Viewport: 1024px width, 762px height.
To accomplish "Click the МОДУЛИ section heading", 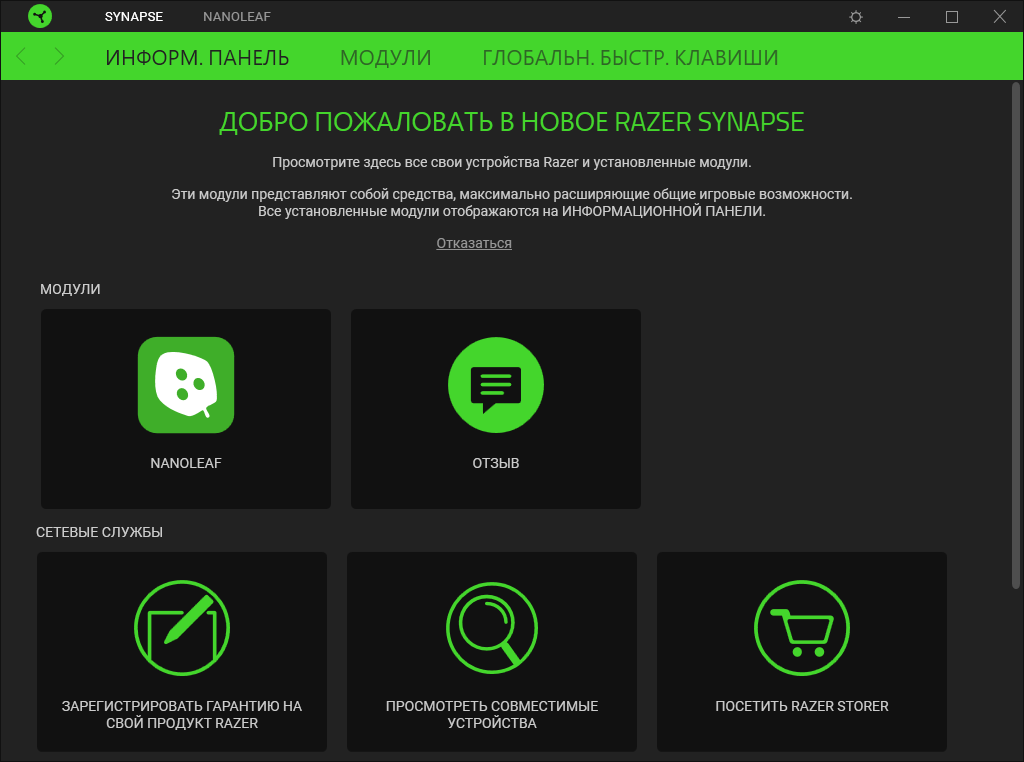I will click(x=71, y=289).
